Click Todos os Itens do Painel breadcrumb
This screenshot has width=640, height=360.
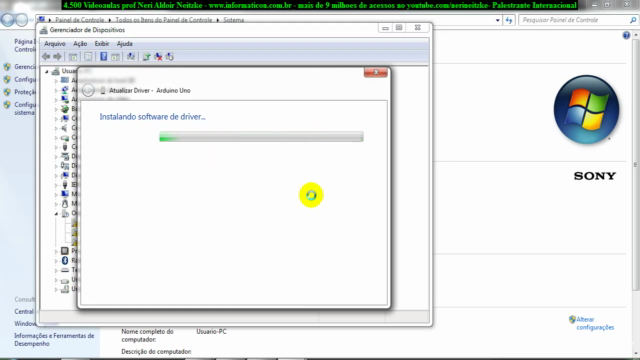pyautogui.click(x=164, y=20)
